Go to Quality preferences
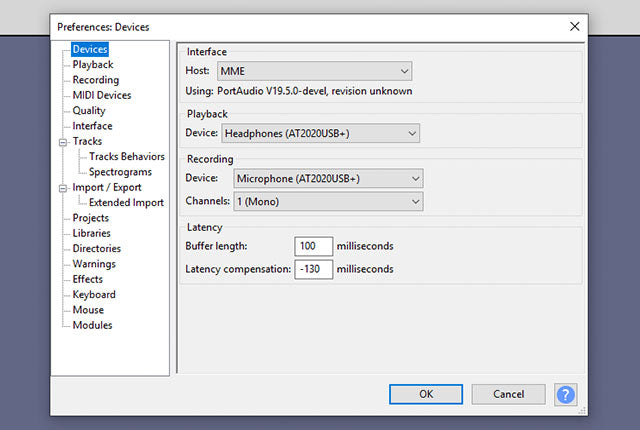 coord(88,111)
